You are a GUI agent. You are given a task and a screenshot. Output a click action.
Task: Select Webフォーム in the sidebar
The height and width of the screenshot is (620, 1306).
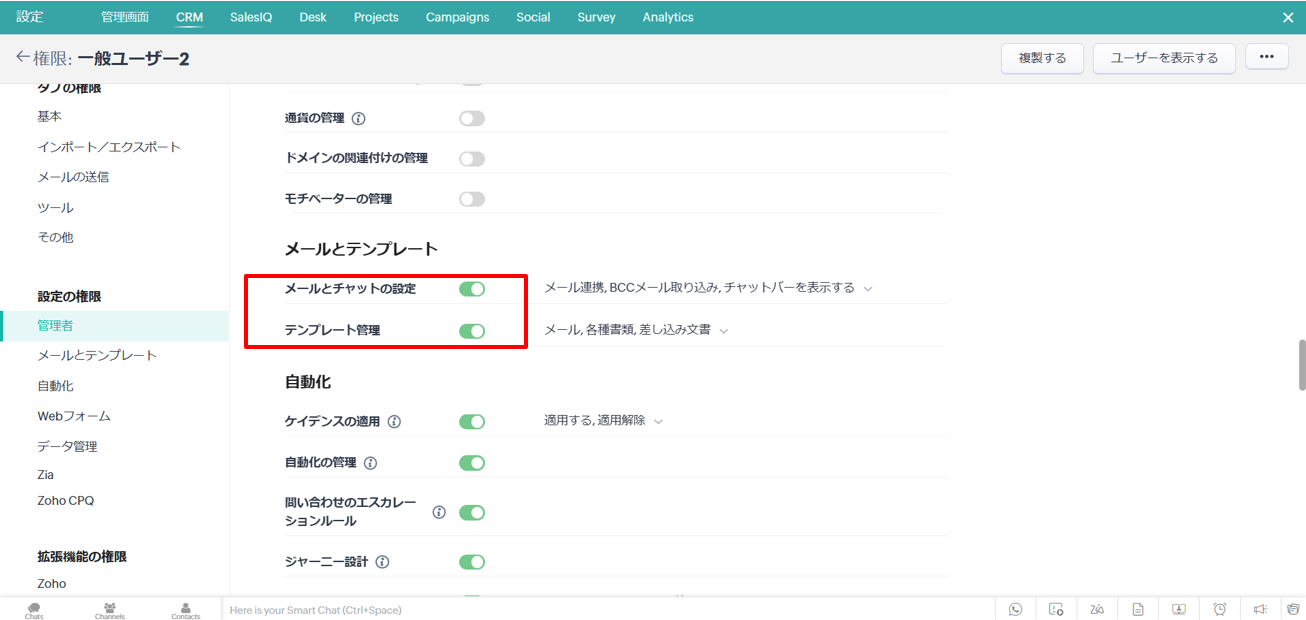coord(74,415)
